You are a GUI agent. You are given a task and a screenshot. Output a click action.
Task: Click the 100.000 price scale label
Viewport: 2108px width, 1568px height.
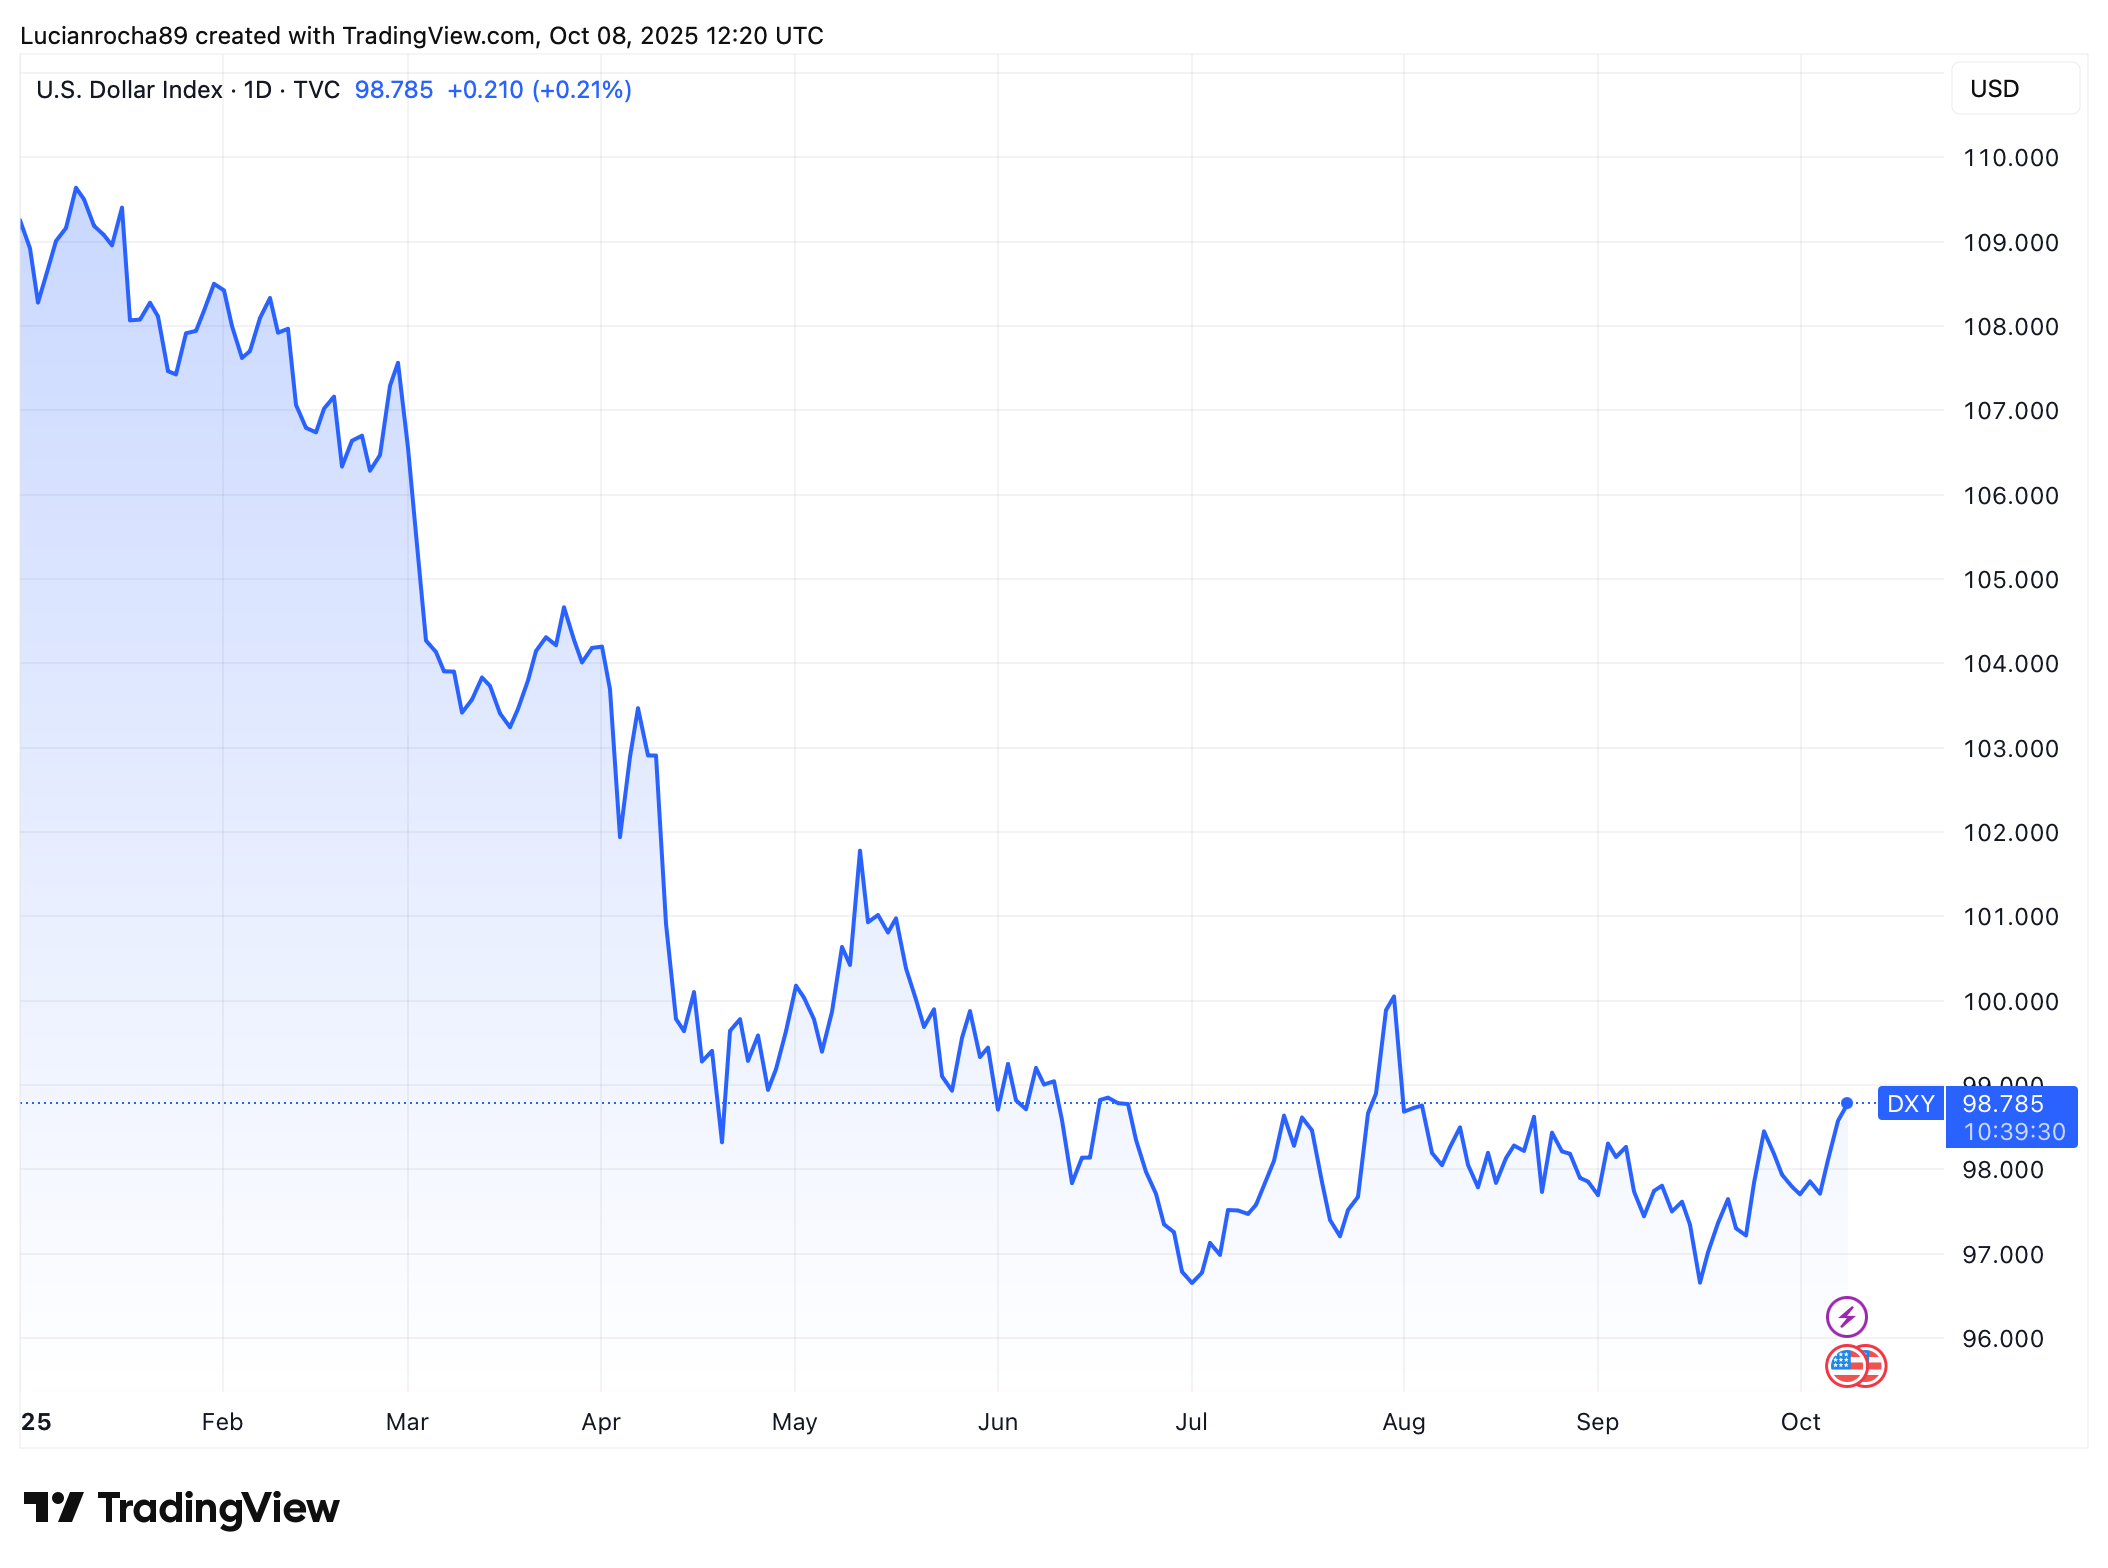pyautogui.click(x=2010, y=1001)
